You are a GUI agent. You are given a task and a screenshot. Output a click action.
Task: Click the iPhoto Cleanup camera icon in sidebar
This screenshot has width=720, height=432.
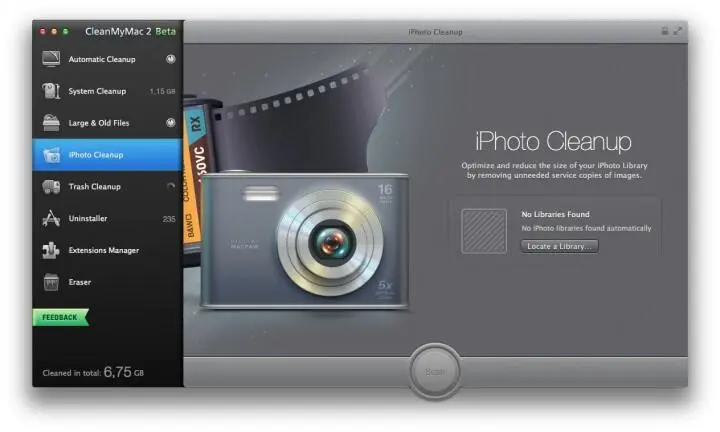click(51, 155)
